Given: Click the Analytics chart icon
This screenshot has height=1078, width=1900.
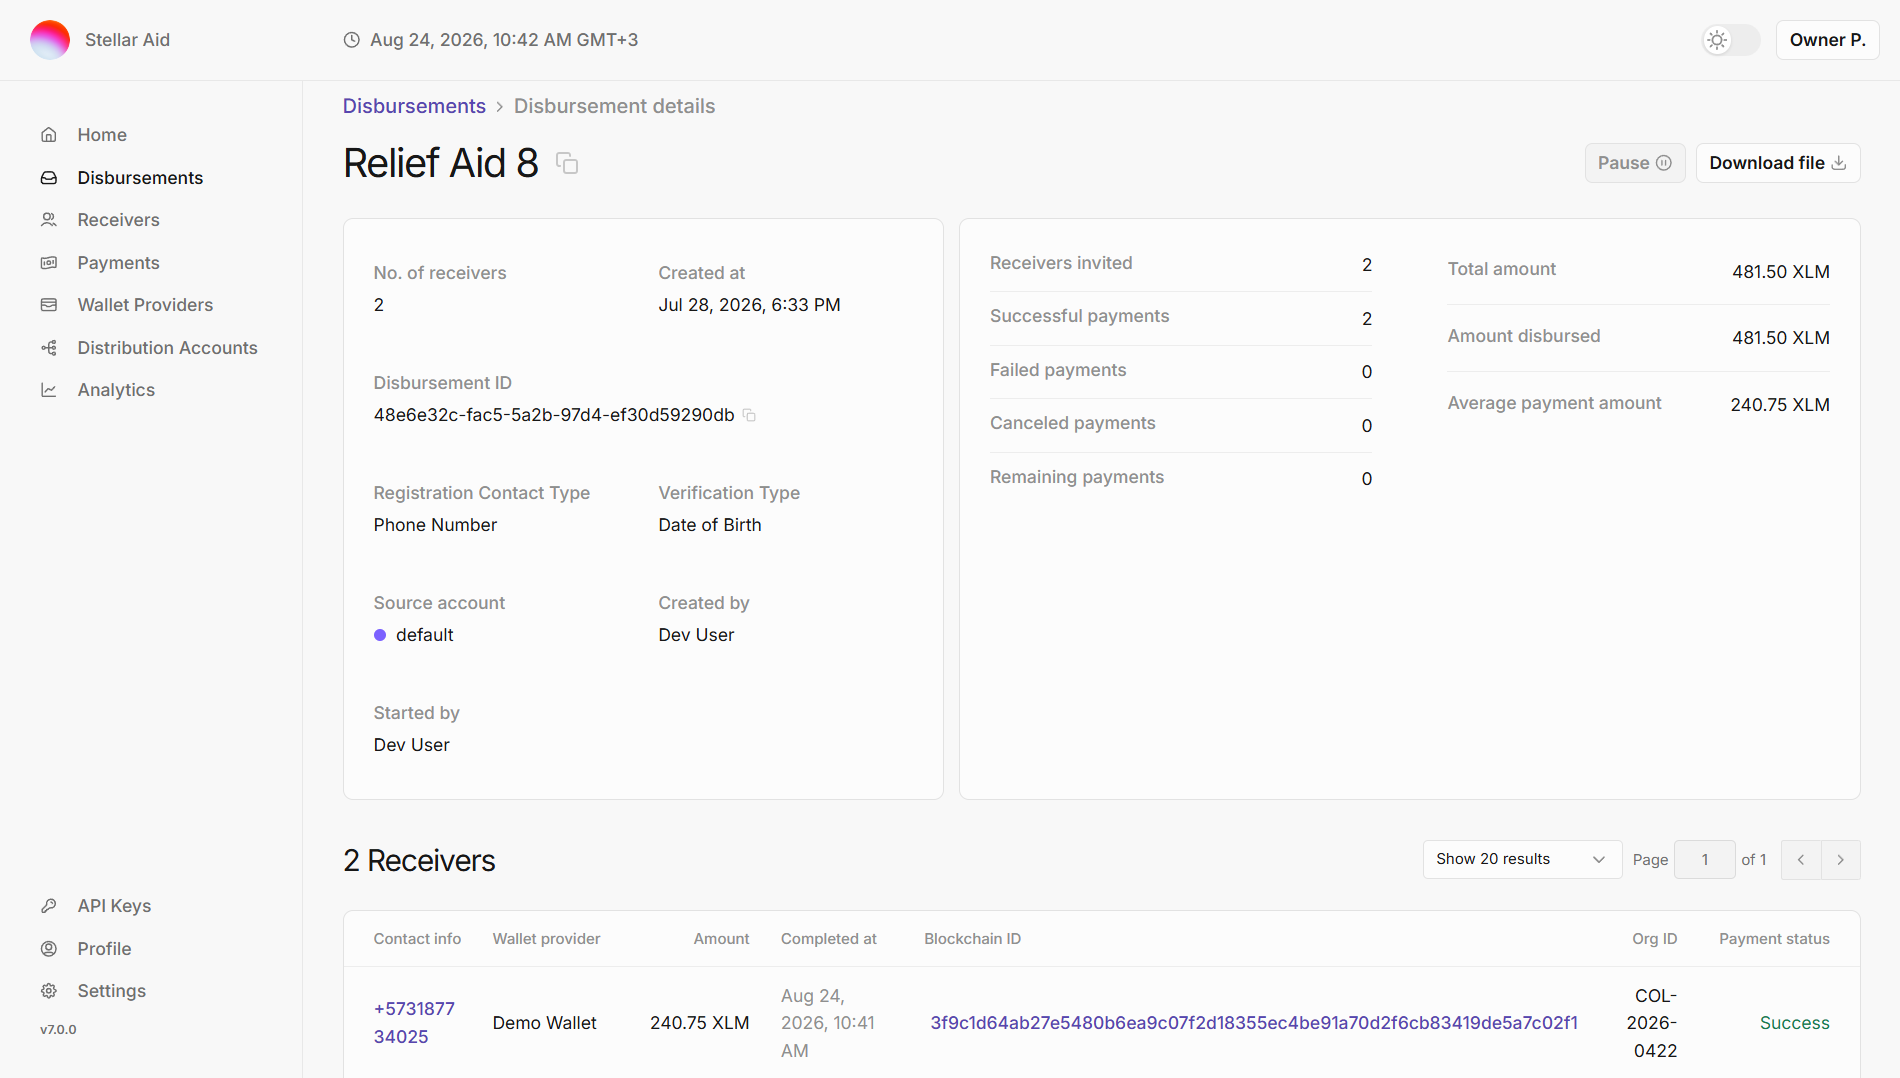Looking at the screenshot, I should click(x=48, y=390).
